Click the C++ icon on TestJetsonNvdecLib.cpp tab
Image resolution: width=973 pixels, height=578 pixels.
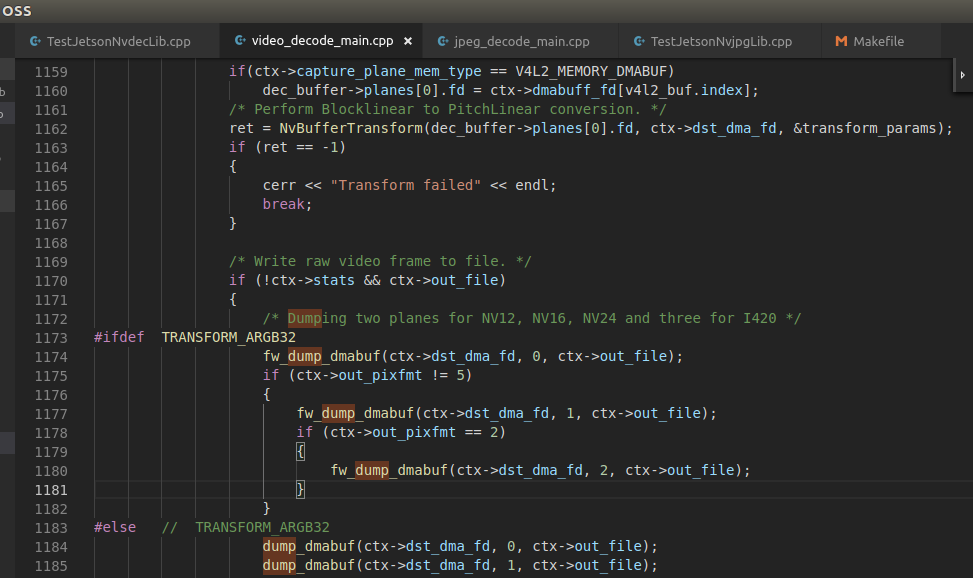pos(35,42)
